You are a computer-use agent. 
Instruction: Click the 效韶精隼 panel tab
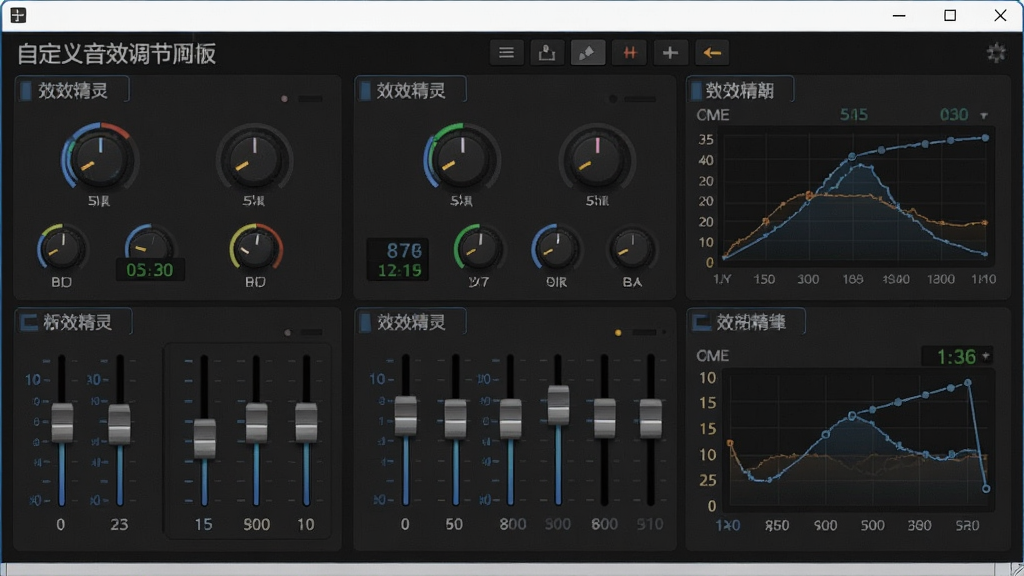coord(746,322)
